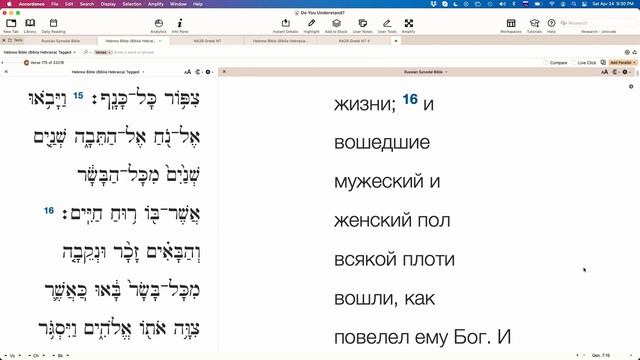Screen dimensions: 640x360
Task: Toggle the Live Click checkbox
Action: (573, 63)
